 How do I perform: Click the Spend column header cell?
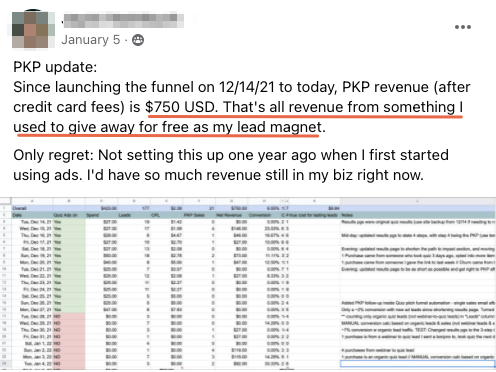[101, 215]
